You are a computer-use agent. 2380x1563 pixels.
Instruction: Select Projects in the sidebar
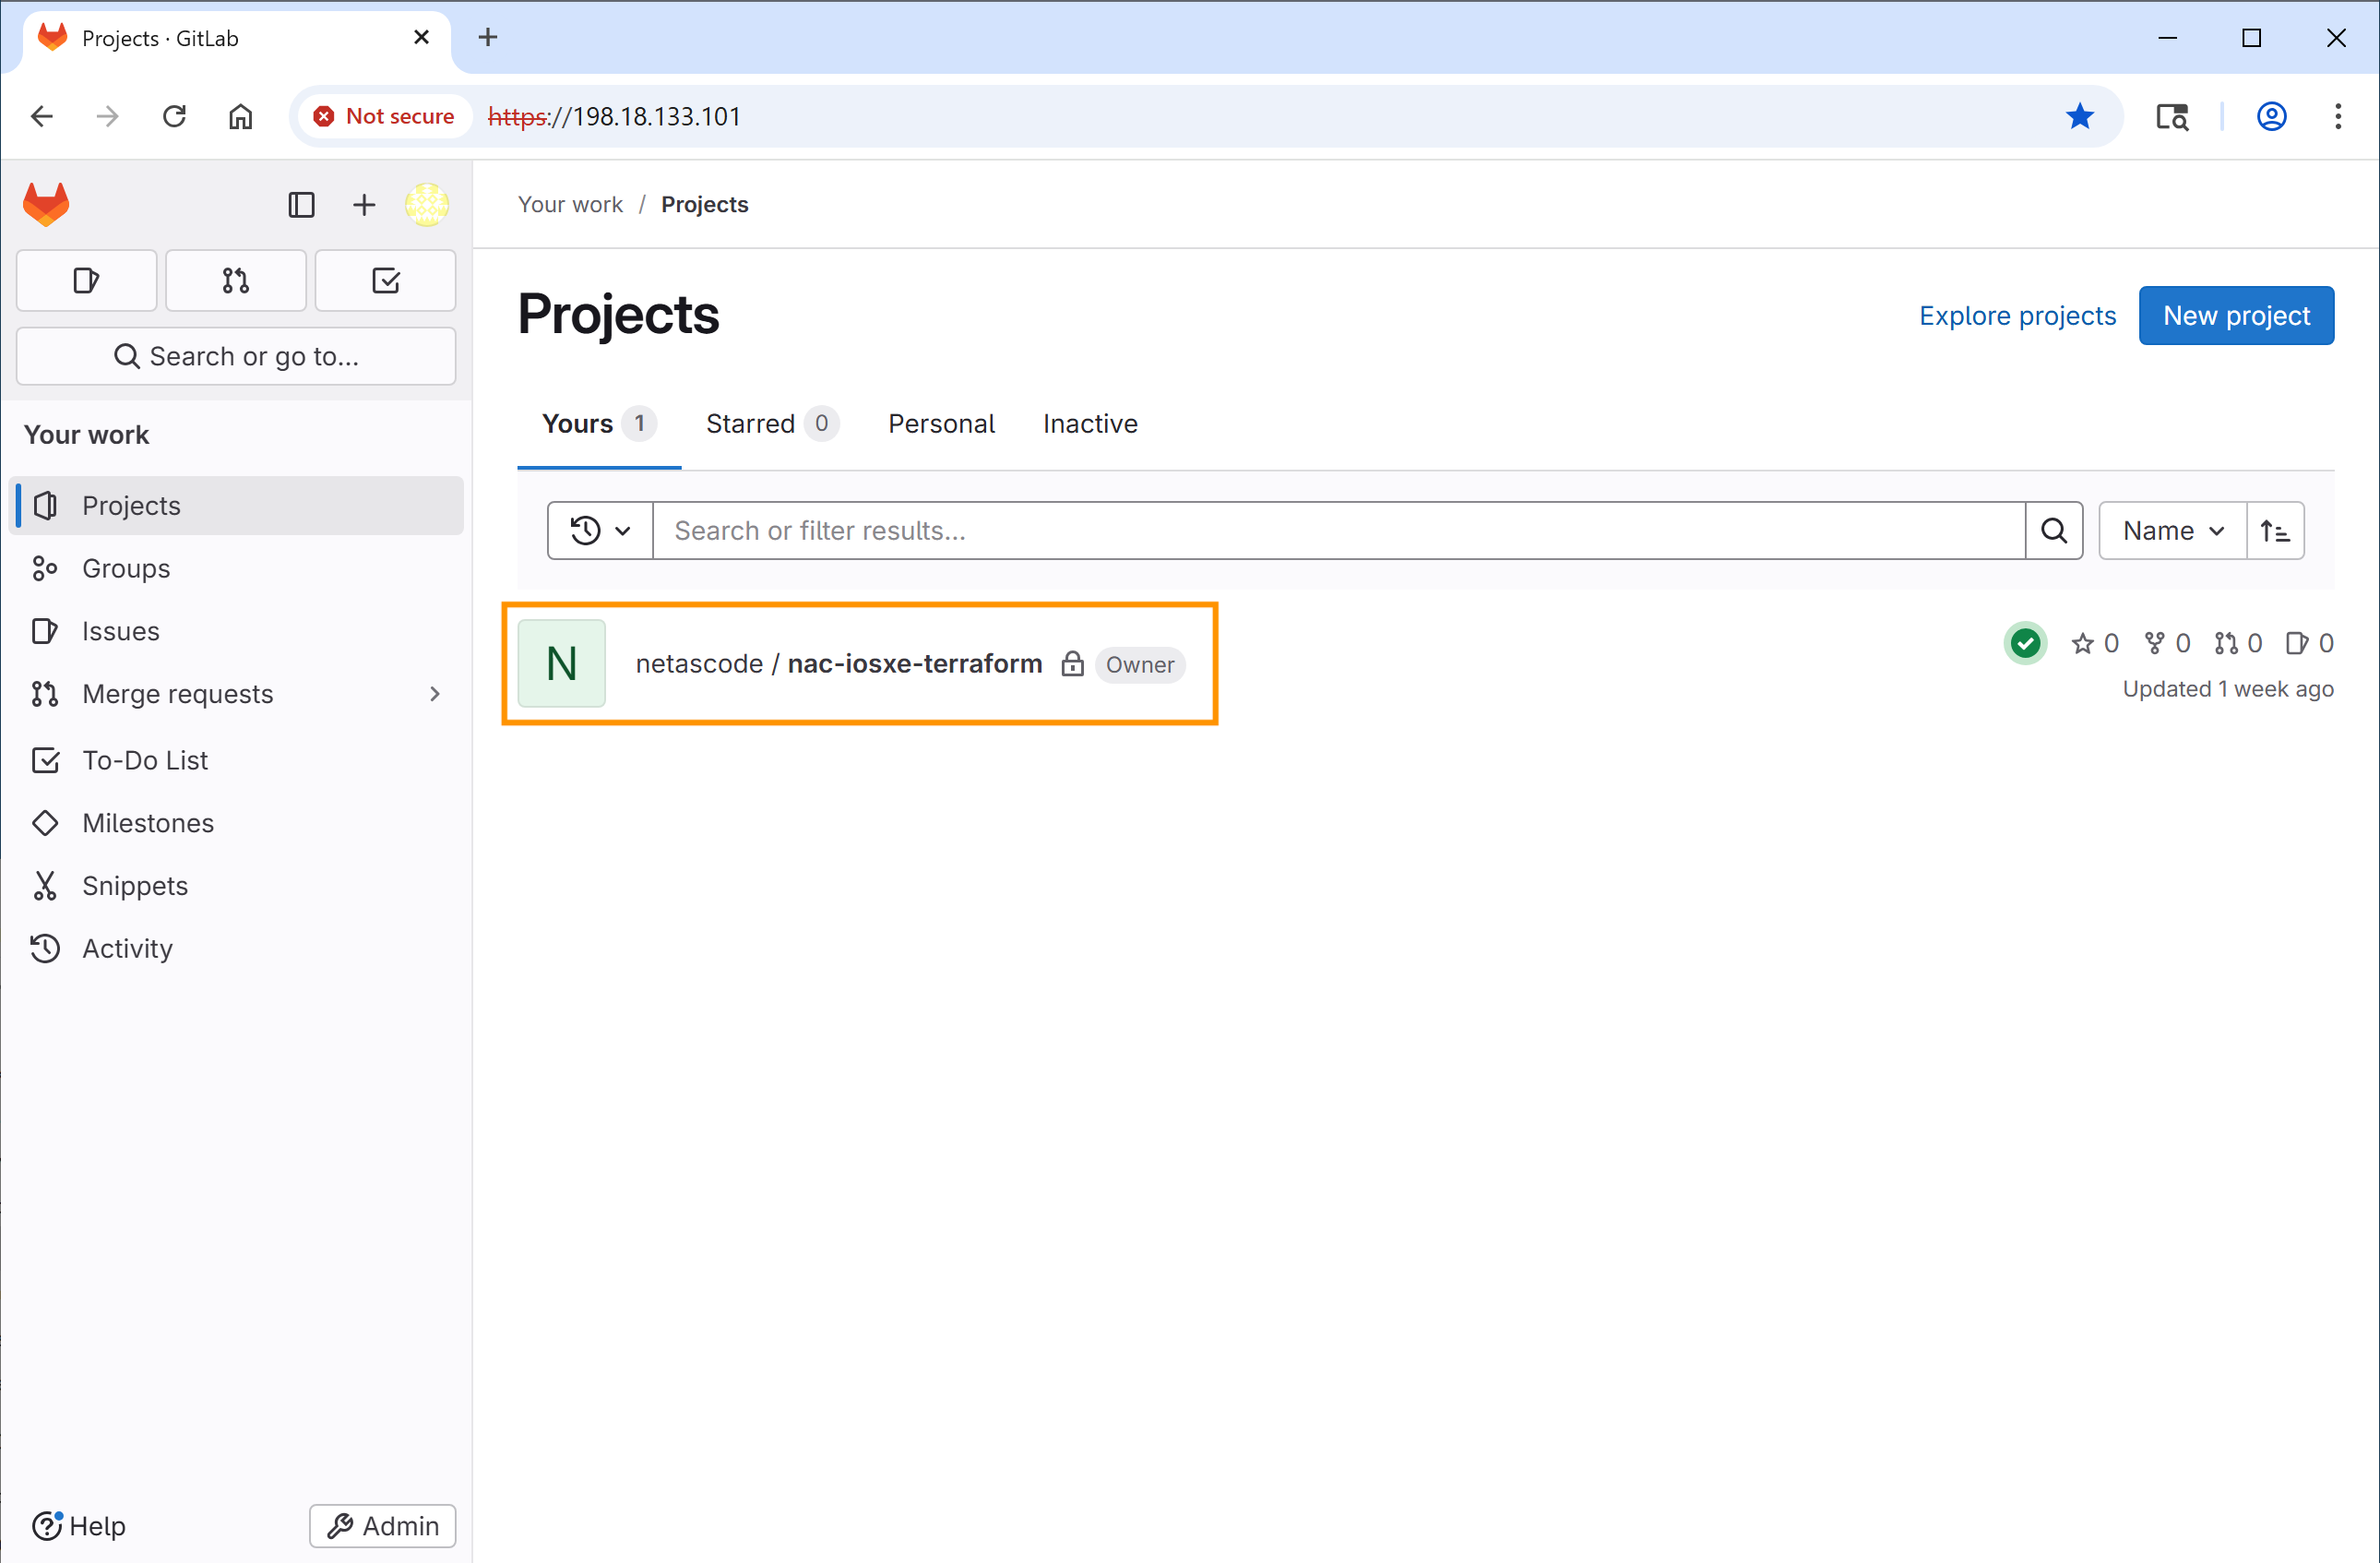click(x=236, y=505)
